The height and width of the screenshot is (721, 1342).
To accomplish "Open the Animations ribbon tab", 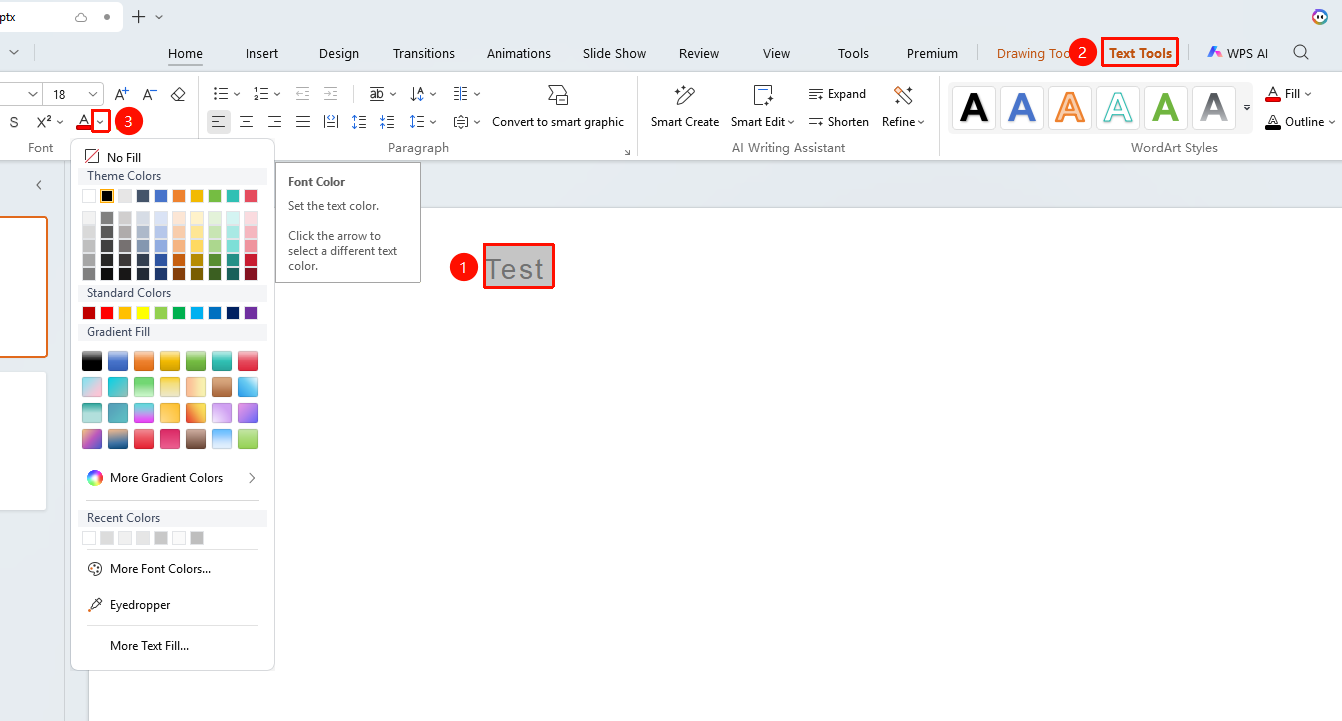I will click(x=519, y=53).
